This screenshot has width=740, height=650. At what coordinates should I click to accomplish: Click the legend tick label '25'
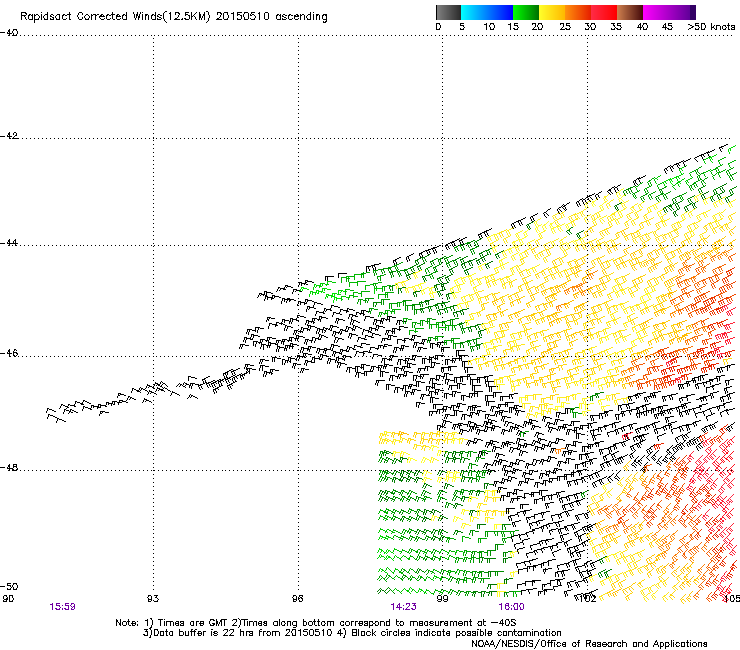click(564, 27)
